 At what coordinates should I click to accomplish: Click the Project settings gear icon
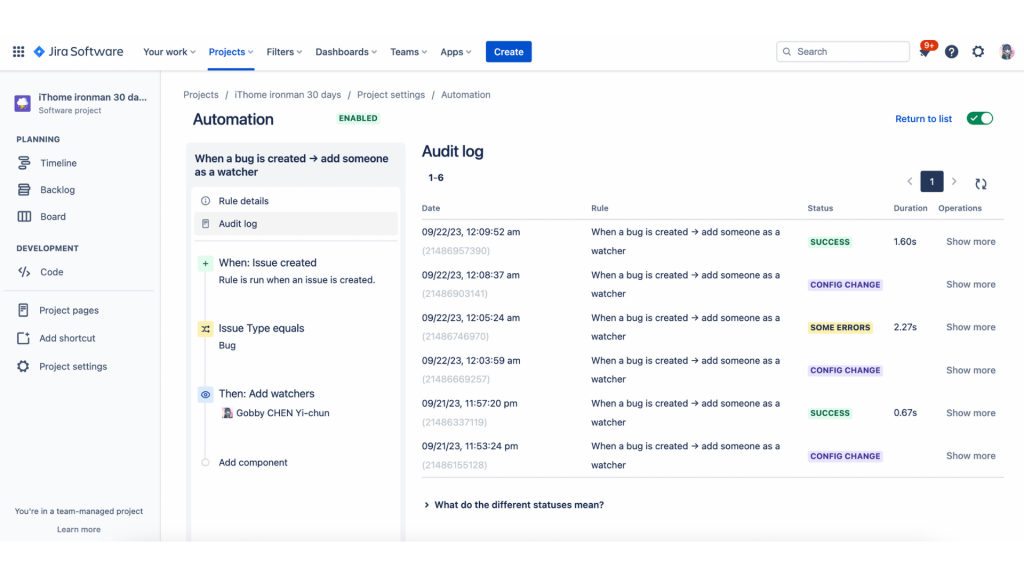[24, 366]
